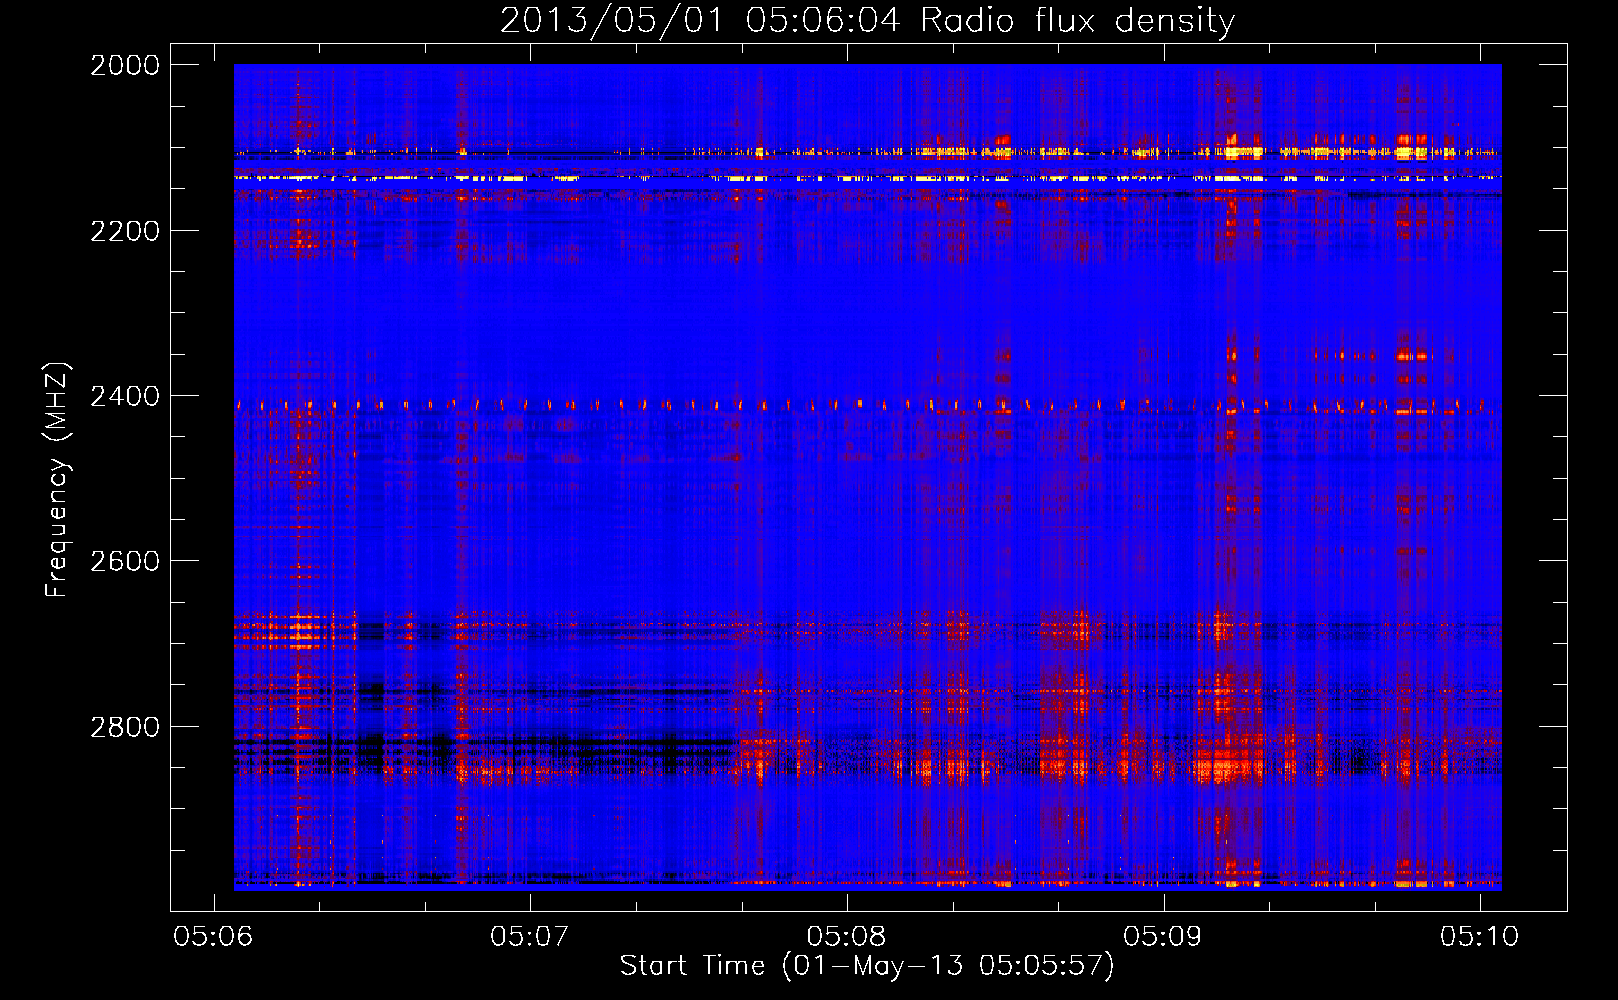Select the 2200 frequency axis label
This screenshot has width=1618, height=1000.
[x=125, y=231]
